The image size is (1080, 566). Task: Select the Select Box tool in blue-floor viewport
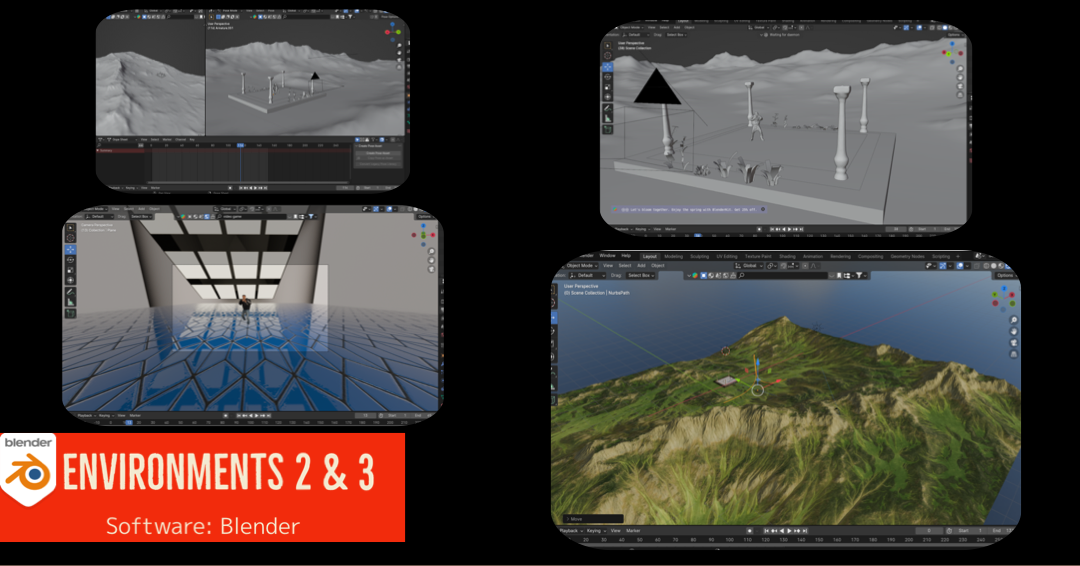(x=70, y=228)
